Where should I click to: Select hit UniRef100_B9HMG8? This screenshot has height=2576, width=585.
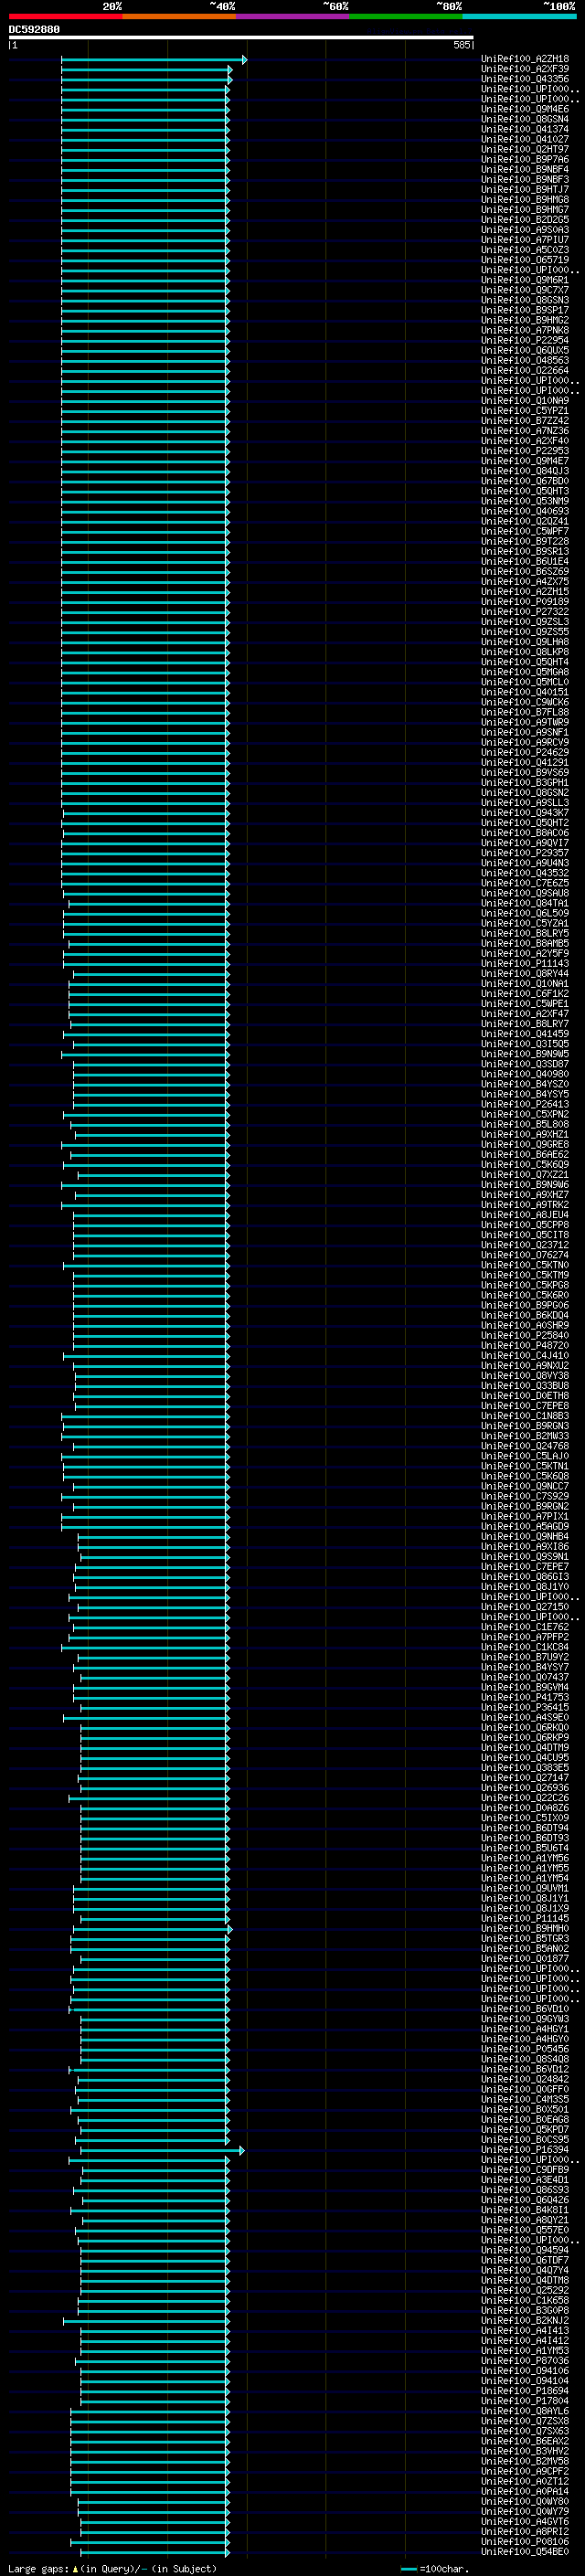click(525, 200)
